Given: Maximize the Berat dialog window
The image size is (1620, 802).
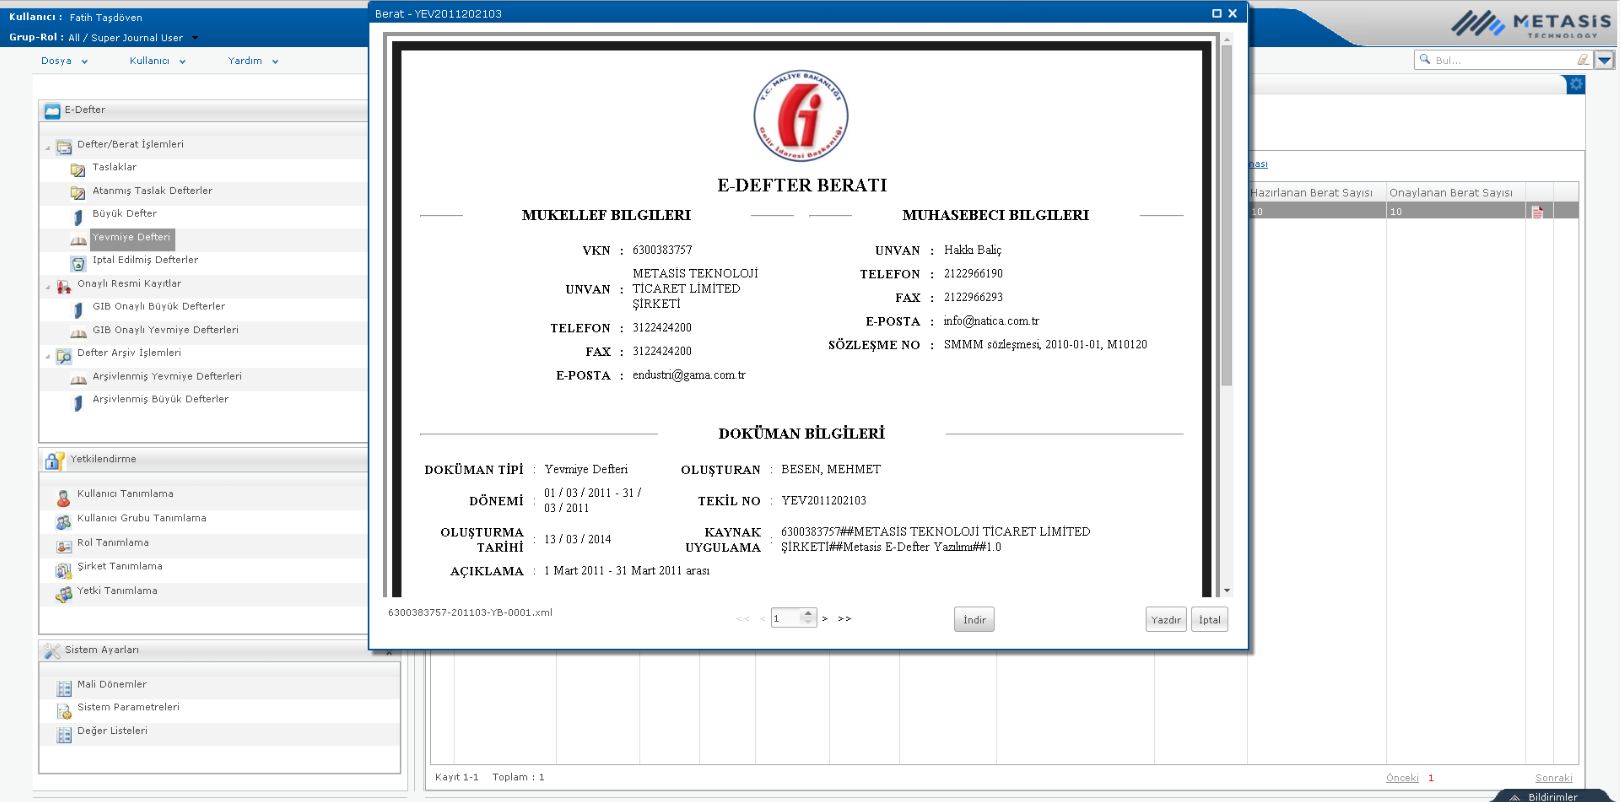Looking at the screenshot, I should [1217, 14].
